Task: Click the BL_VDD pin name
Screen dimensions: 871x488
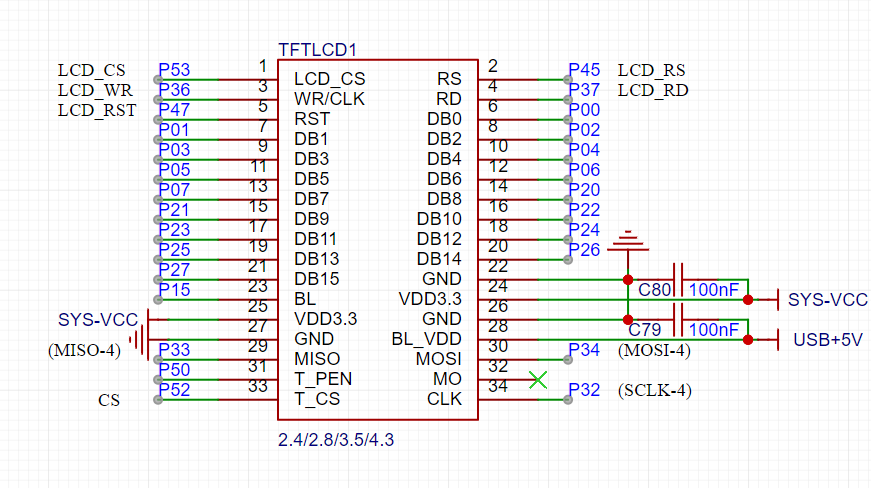Action: (x=426, y=339)
